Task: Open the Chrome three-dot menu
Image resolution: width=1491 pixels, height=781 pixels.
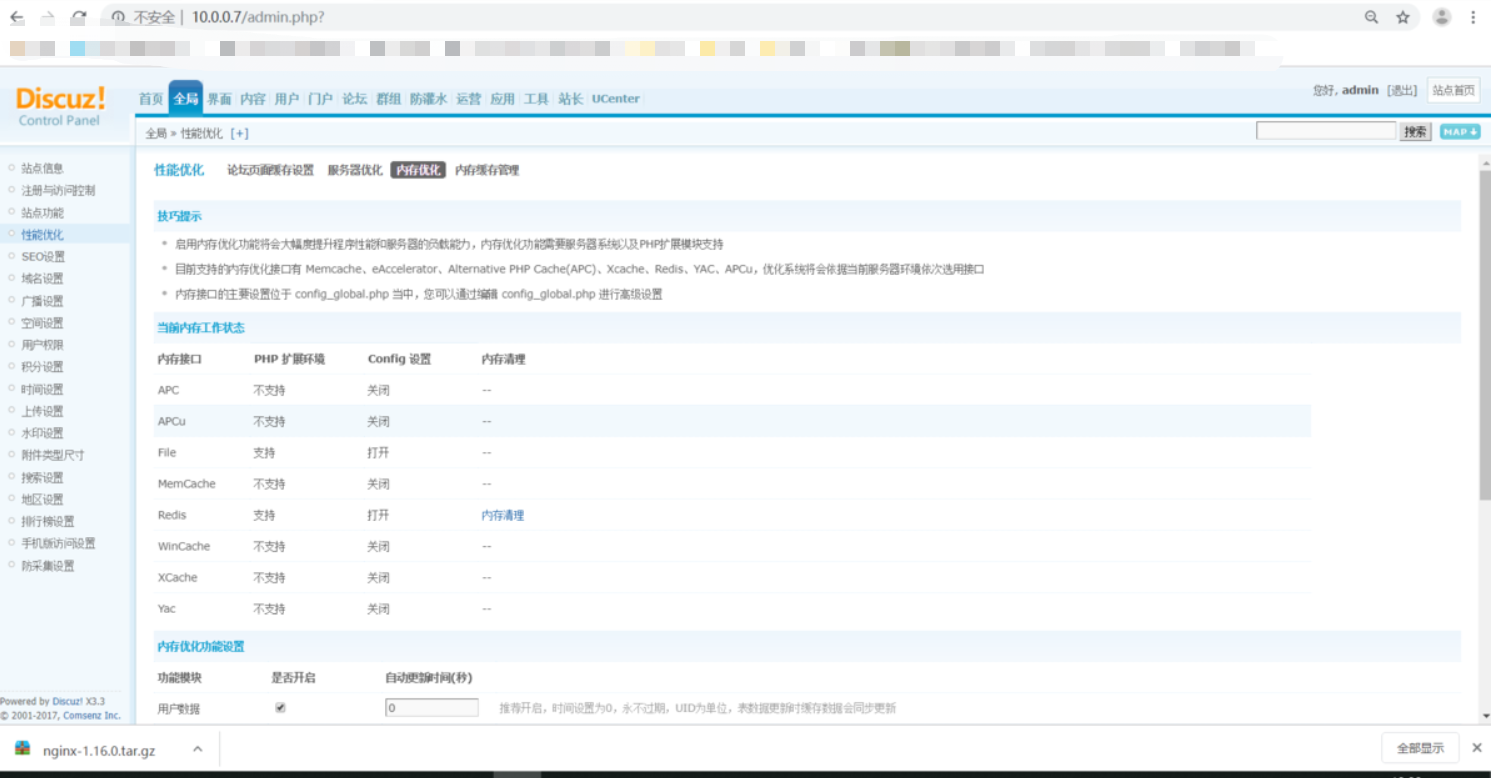Action: [x=1473, y=17]
